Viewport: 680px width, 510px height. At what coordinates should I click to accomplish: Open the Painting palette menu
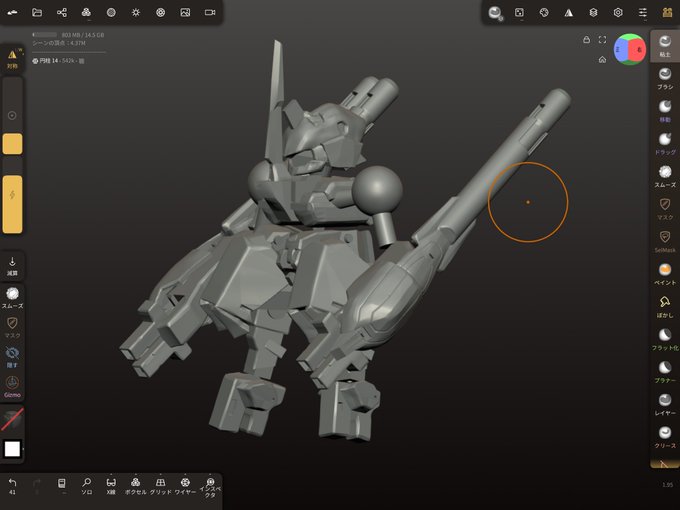coord(544,13)
